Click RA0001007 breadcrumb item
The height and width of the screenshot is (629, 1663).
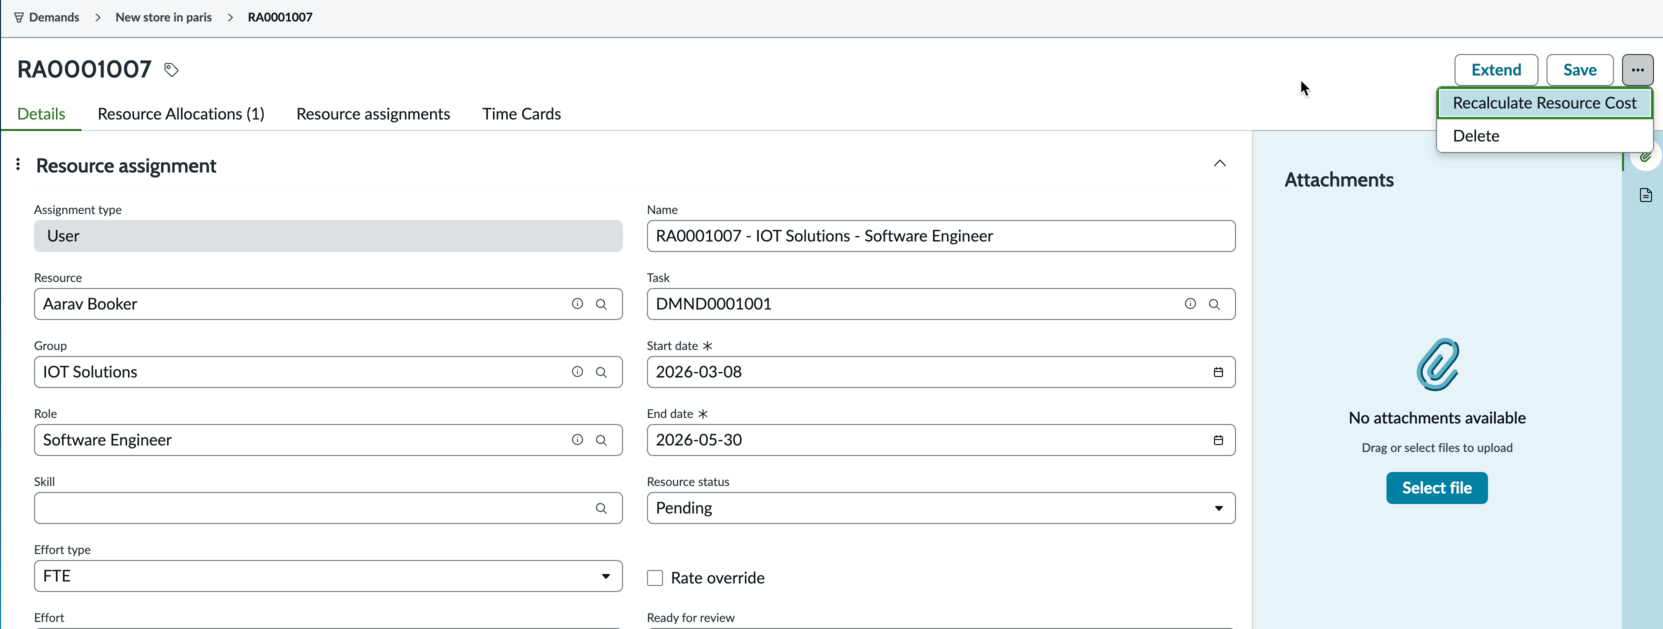click(280, 17)
